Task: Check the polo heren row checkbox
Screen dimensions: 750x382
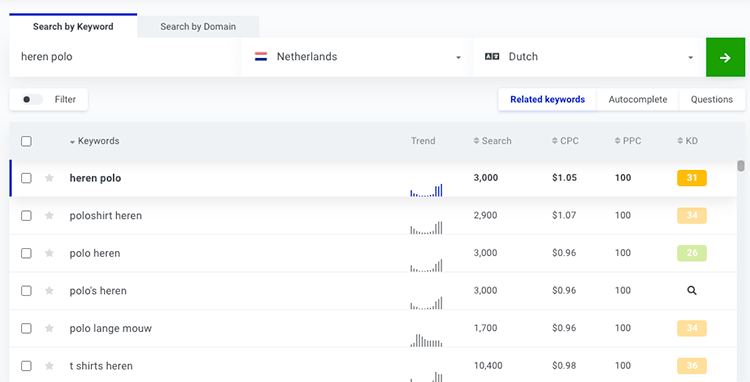Action: point(26,253)
